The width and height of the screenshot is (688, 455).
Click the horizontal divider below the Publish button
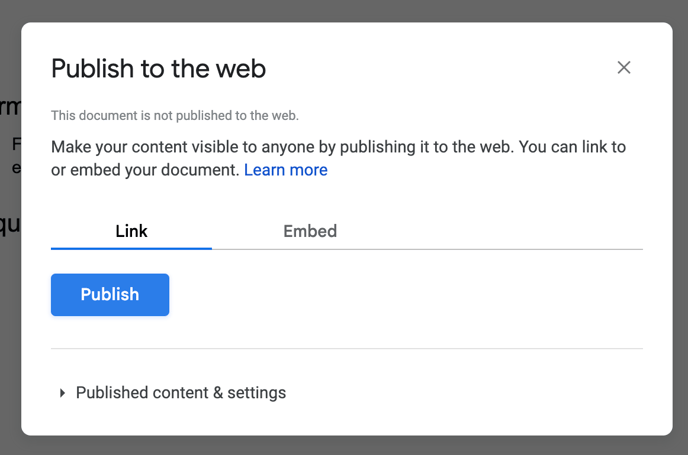pyautogui.click(x=346, y=349)
